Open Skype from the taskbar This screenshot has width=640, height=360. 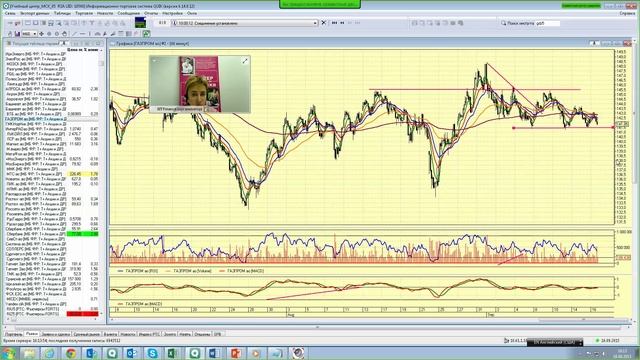pyautogui.click(x=152, y=353)
